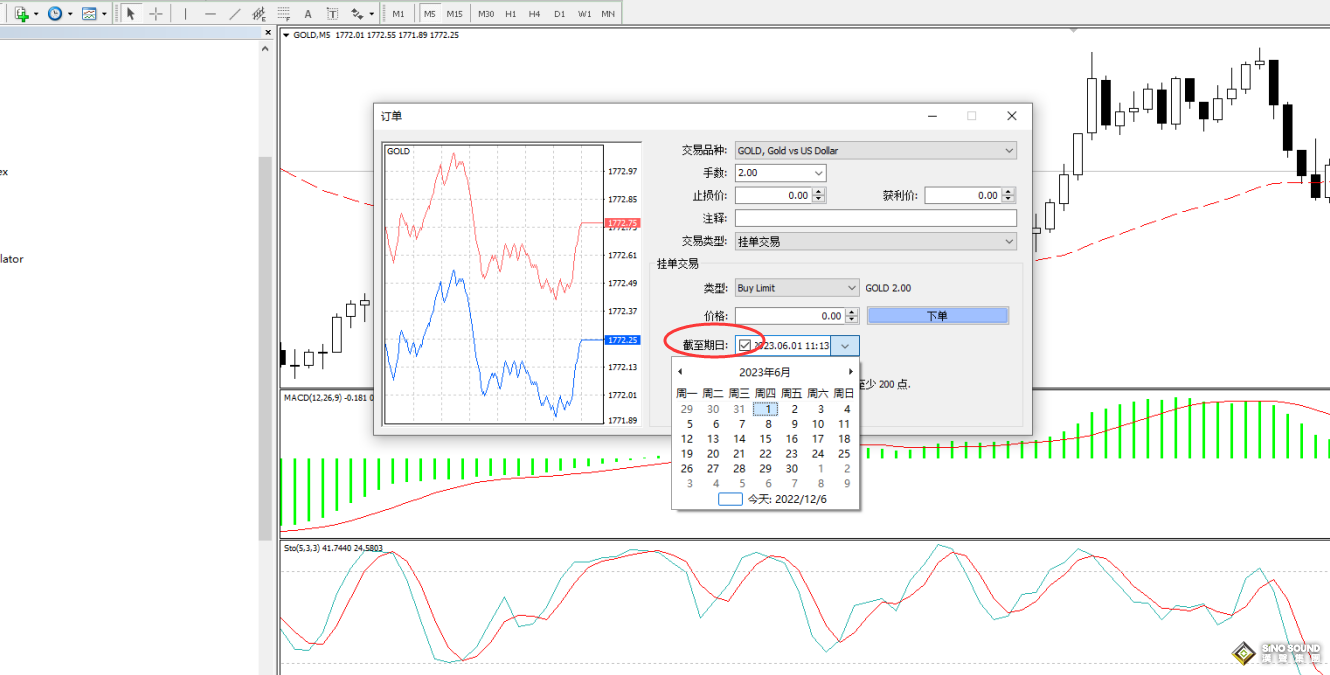This screenshot has height=675, width=1330.
Task: Go to next month in calendar
Action: [851, 372]
